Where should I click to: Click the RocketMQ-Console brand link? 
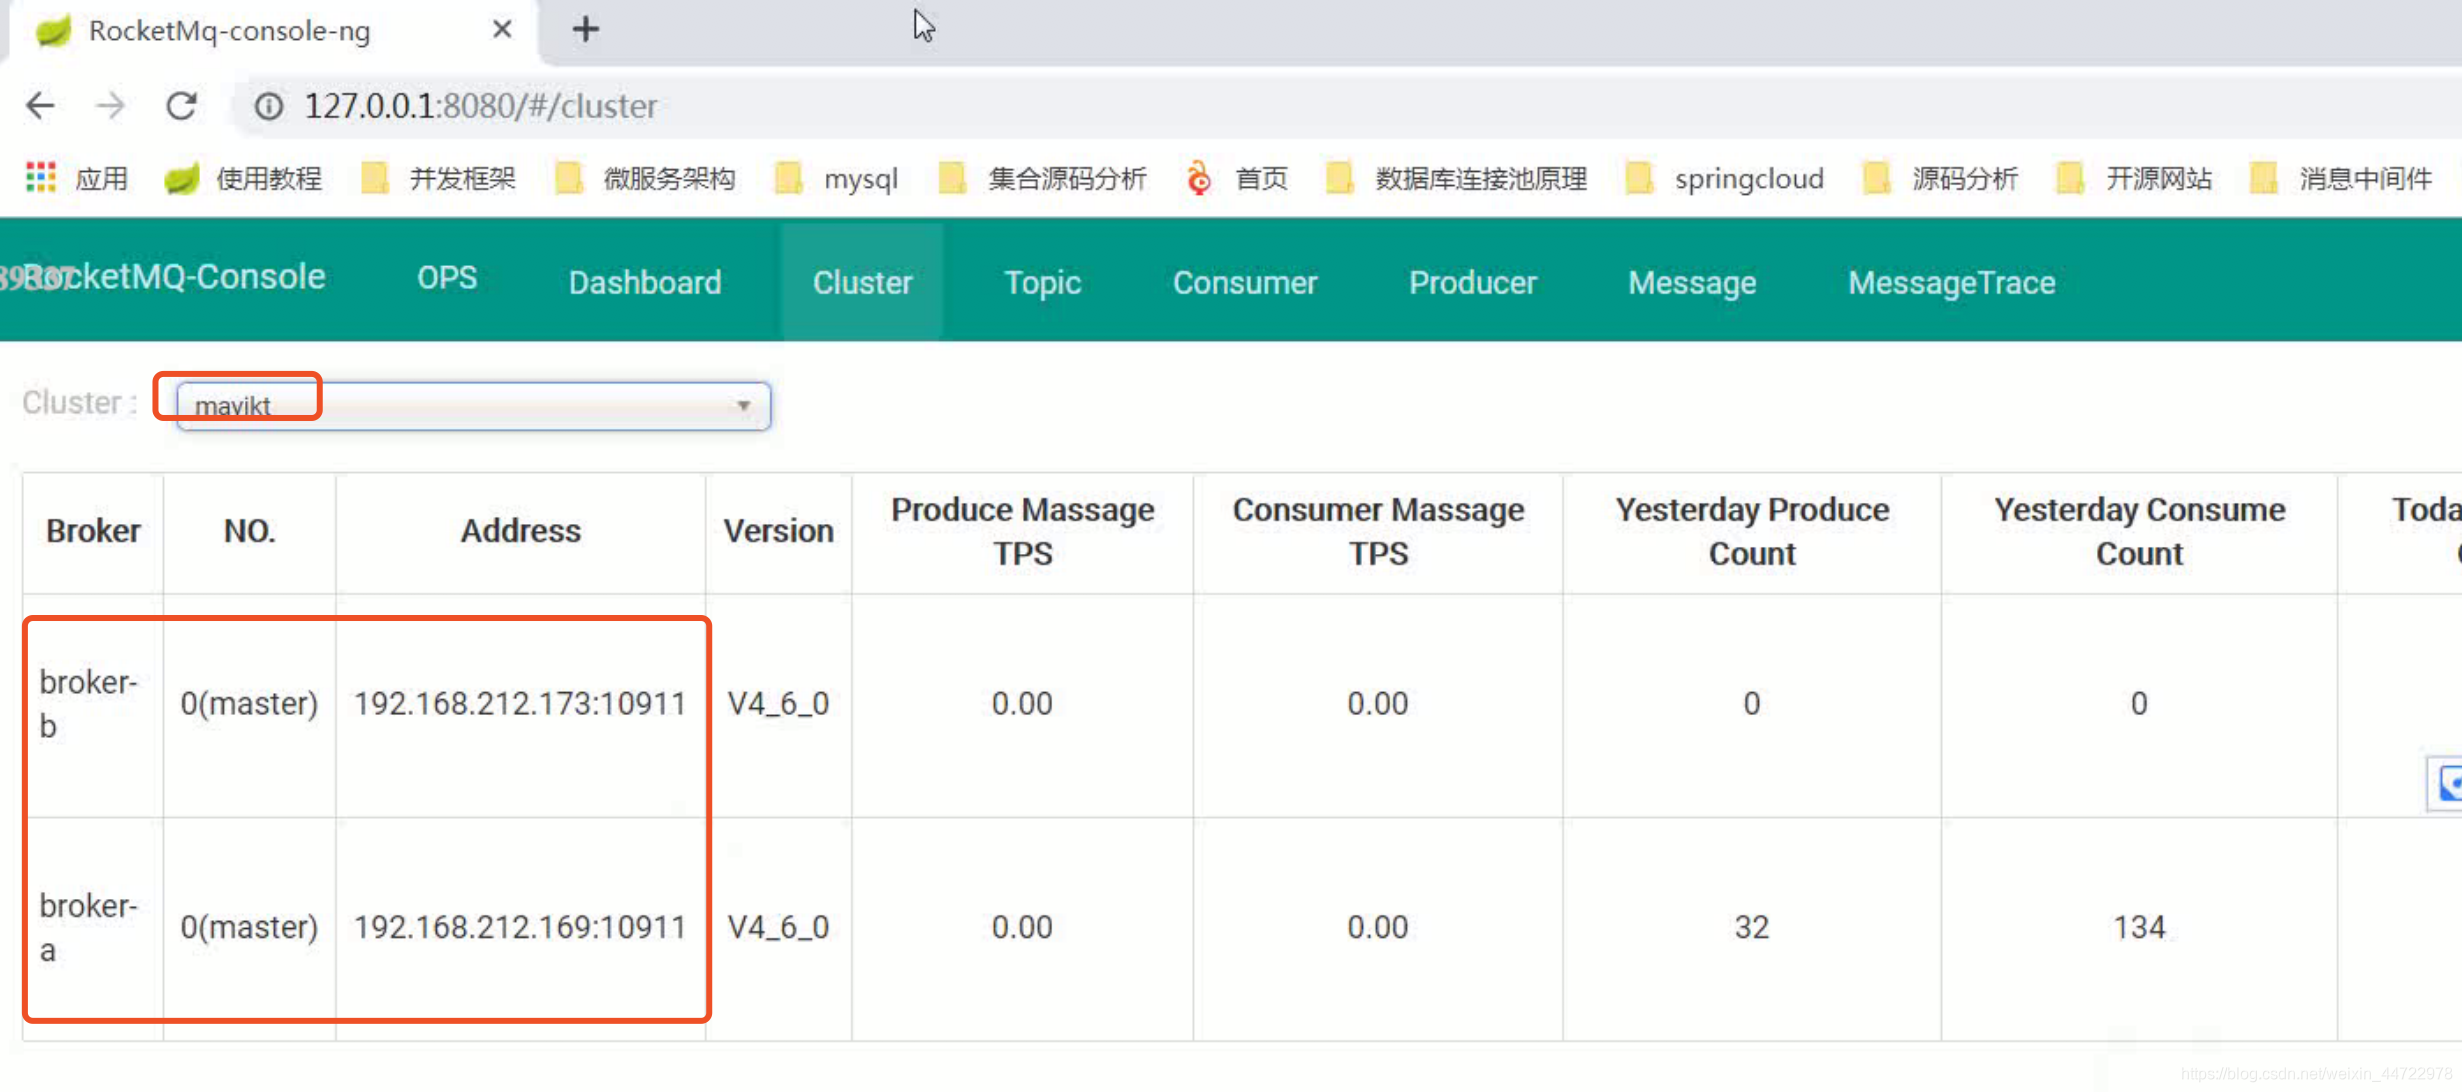tap(174, 277)
